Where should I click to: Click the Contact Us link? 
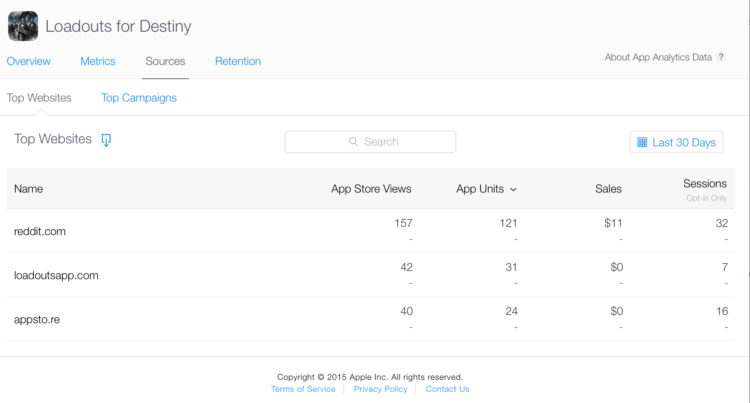[x=447, y=389]
